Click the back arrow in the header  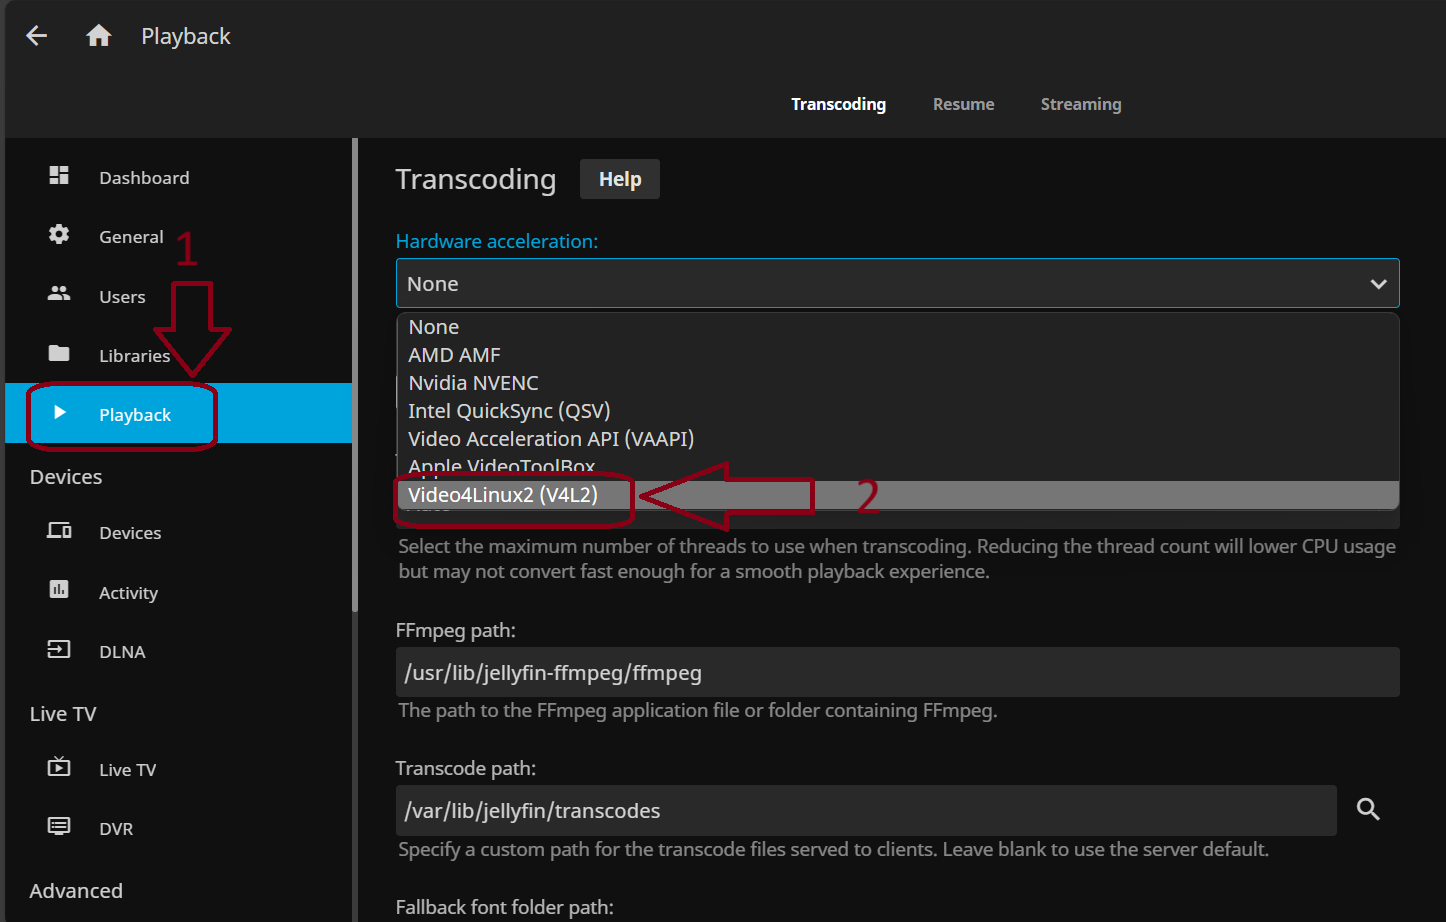point(36,35)
